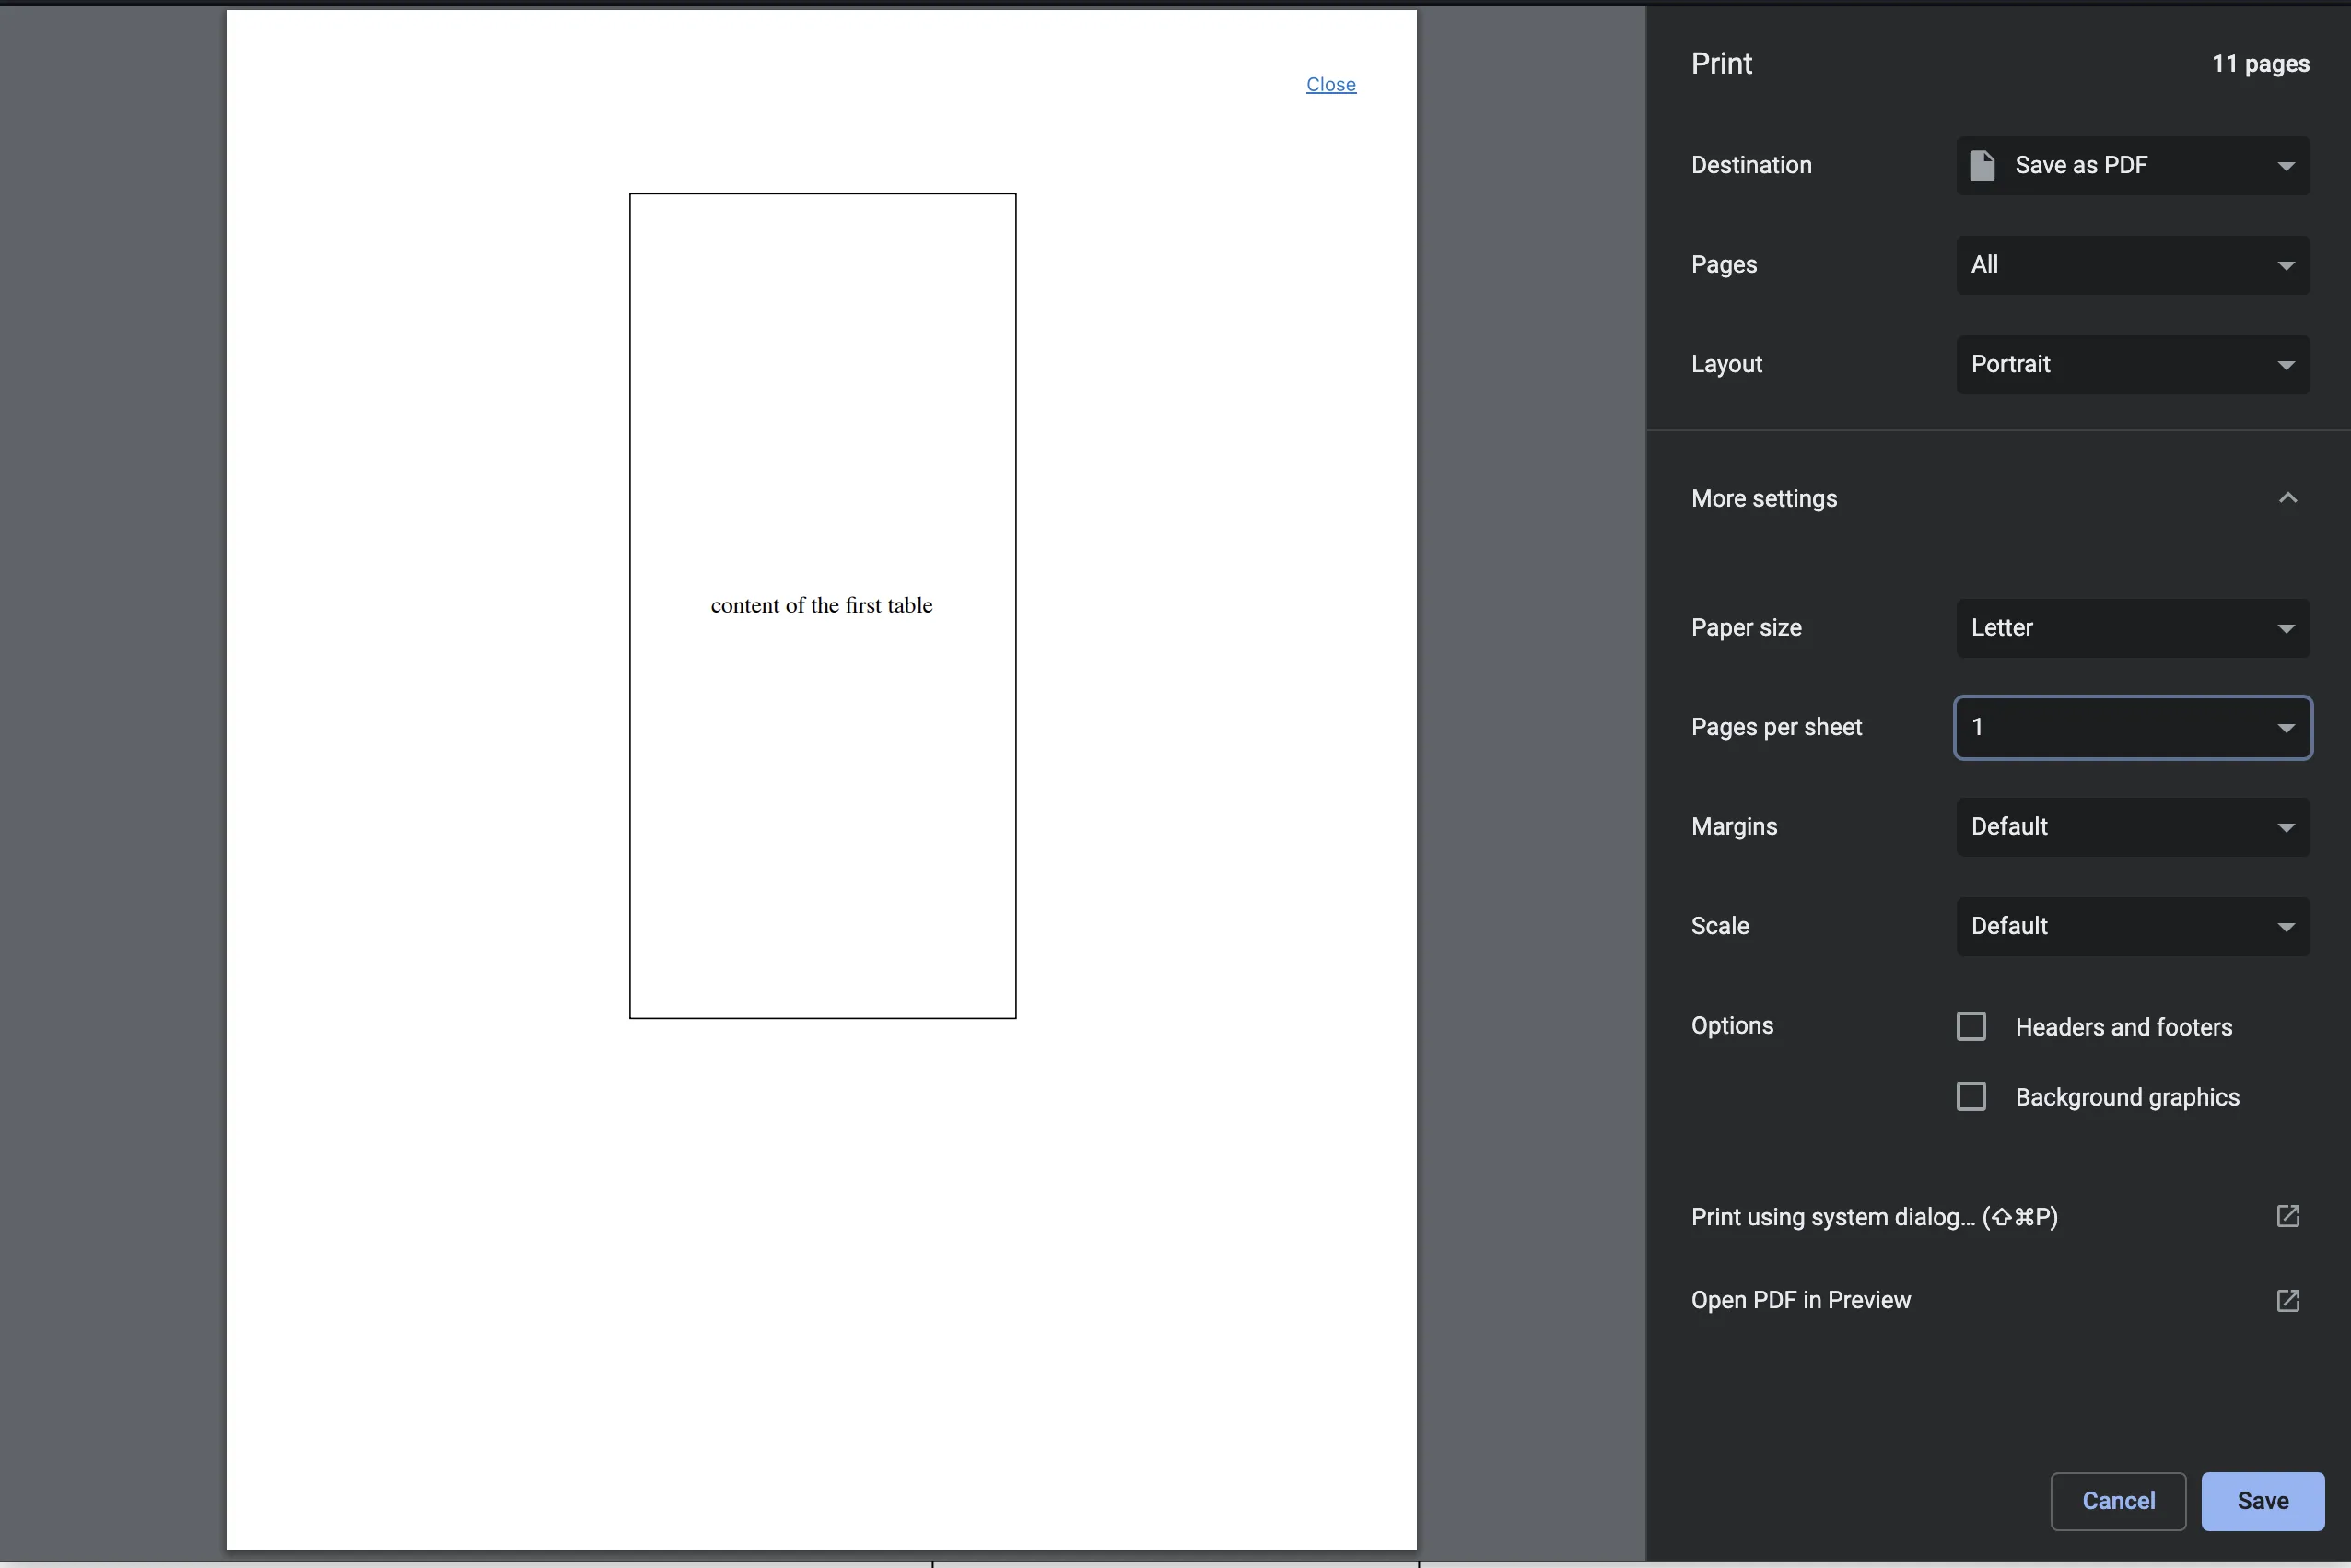2351x1568 pixels.
Task: Open the Pages dropdown set to All
Action: point(2132,265)
